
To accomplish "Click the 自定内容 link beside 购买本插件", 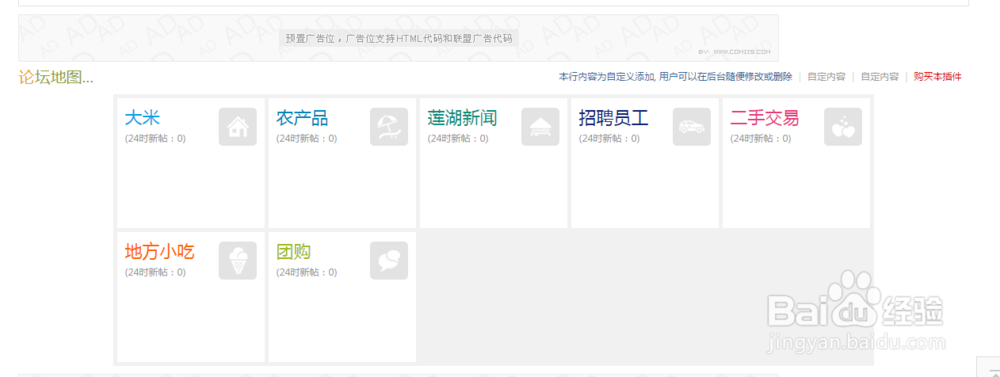I will coord(880,77).
